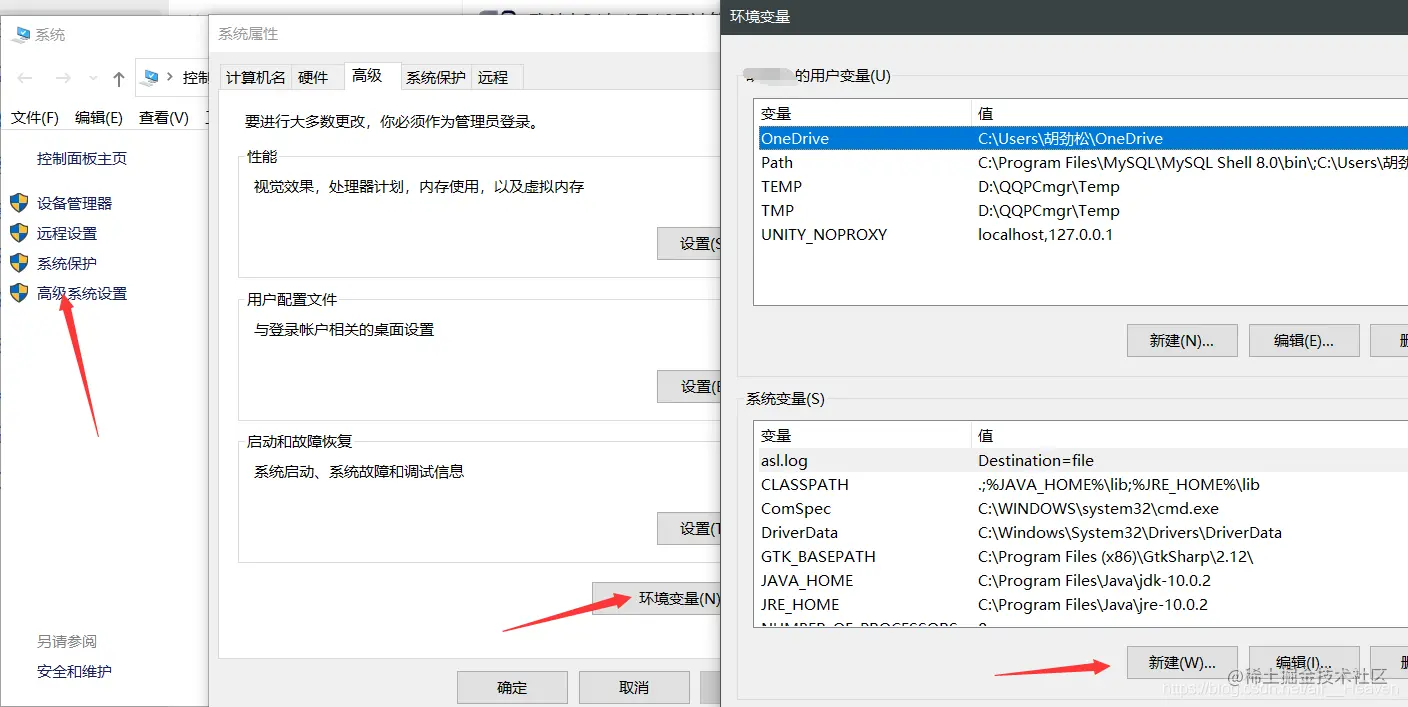Click the computer icon in address bar
The width and height of the screenshot is (1408, 707).
152,77
